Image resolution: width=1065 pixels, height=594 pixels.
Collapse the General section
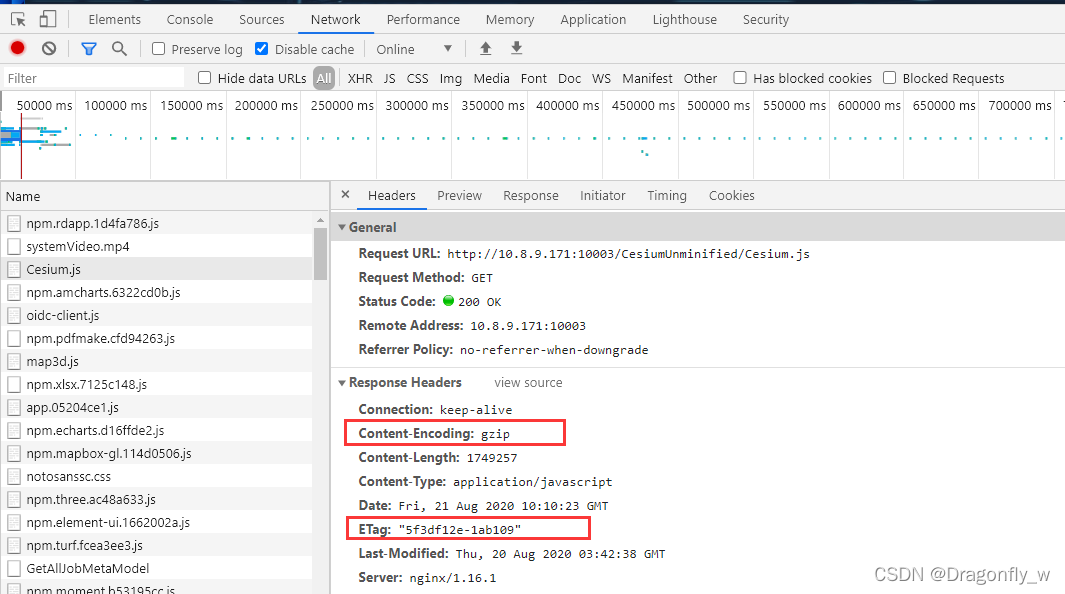click(342, 227)
